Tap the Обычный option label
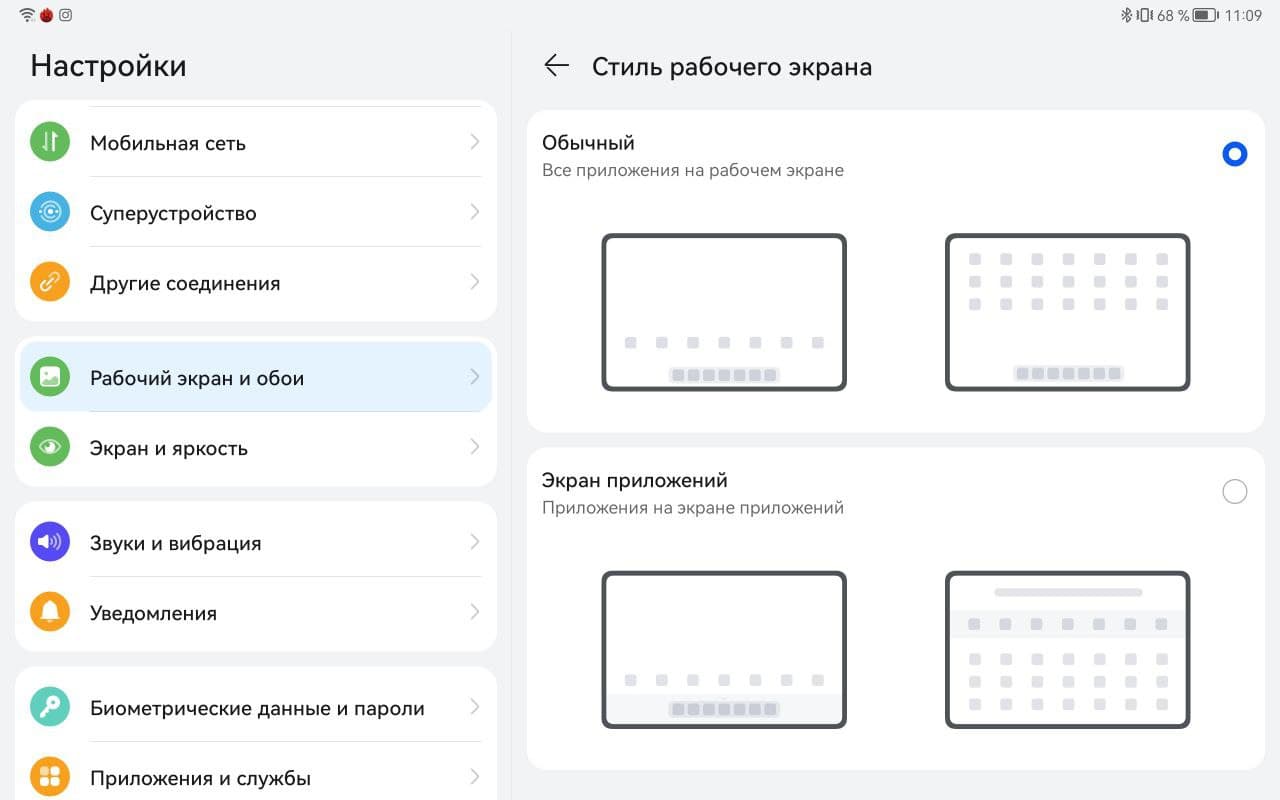Viewport: 1280px width, 800px height. tap(588, 143)
